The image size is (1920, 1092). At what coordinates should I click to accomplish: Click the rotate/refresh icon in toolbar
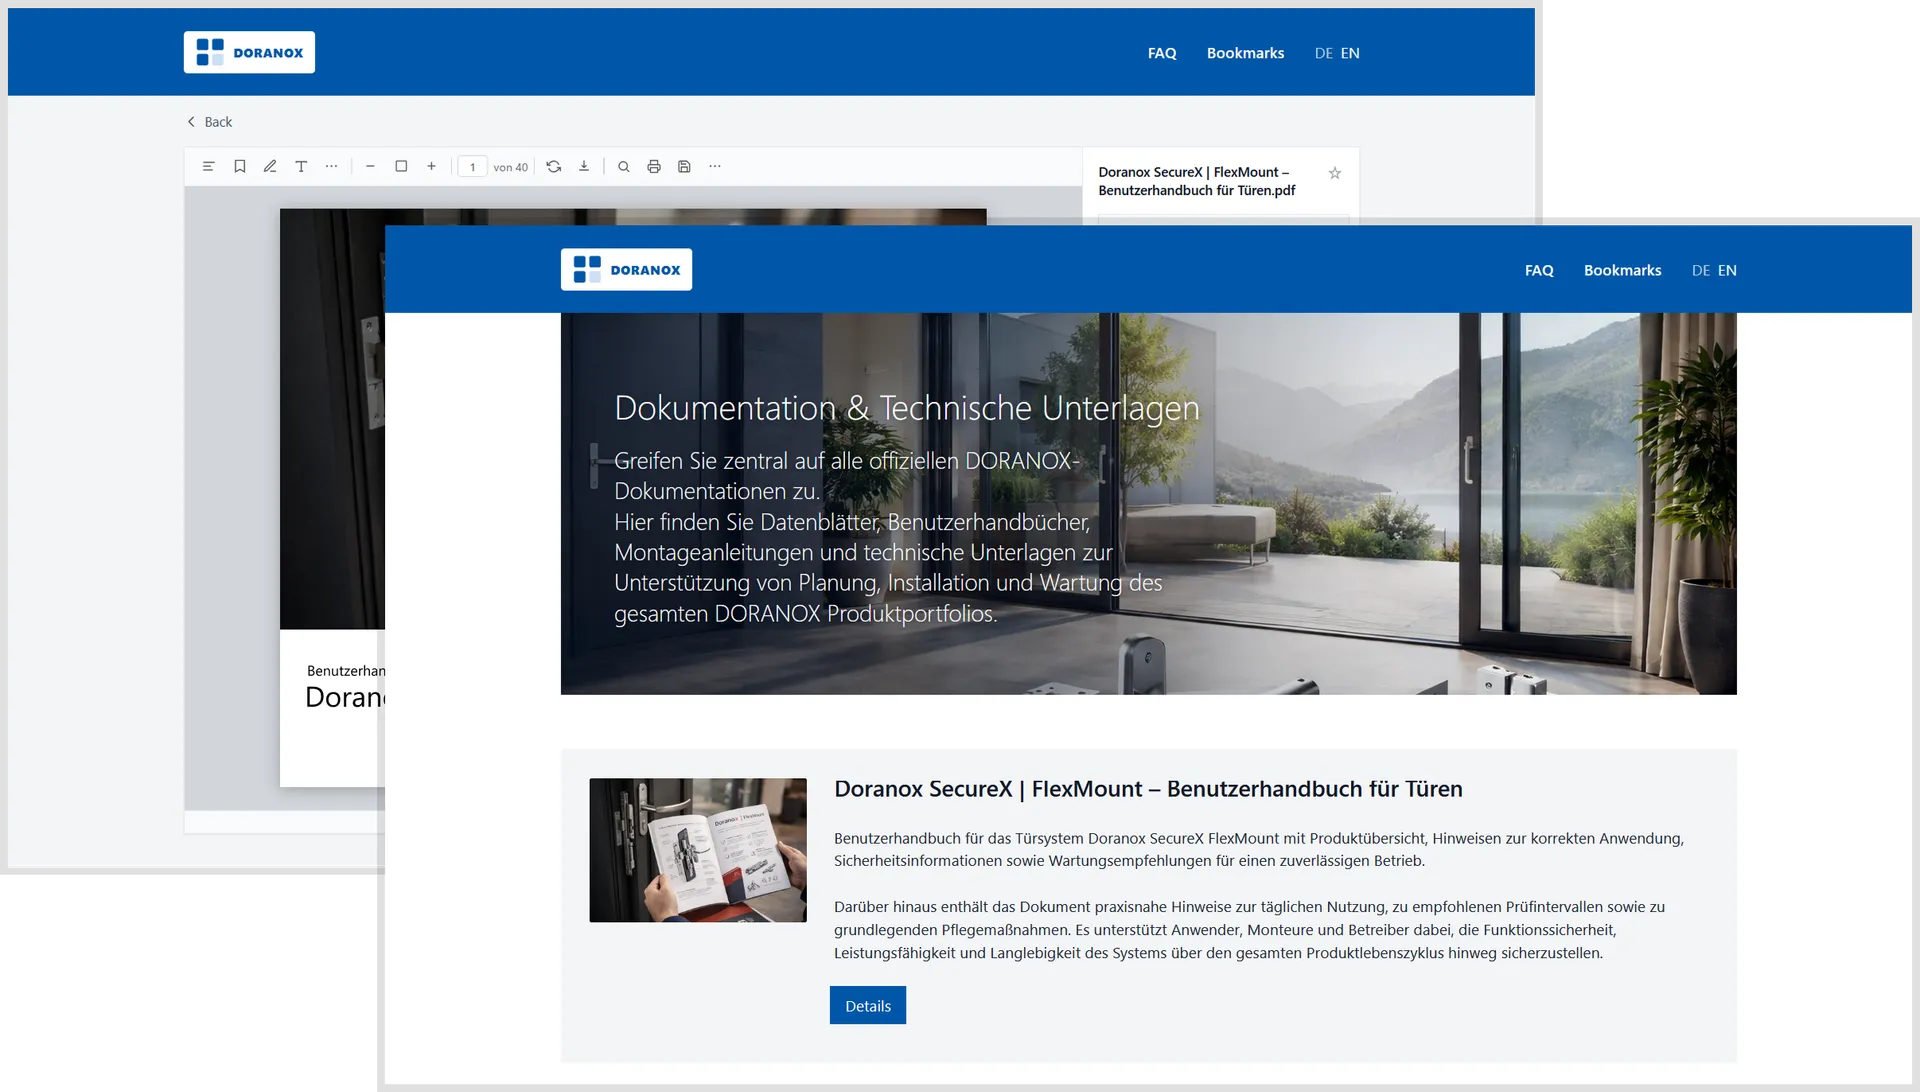(x=554, y=167)
